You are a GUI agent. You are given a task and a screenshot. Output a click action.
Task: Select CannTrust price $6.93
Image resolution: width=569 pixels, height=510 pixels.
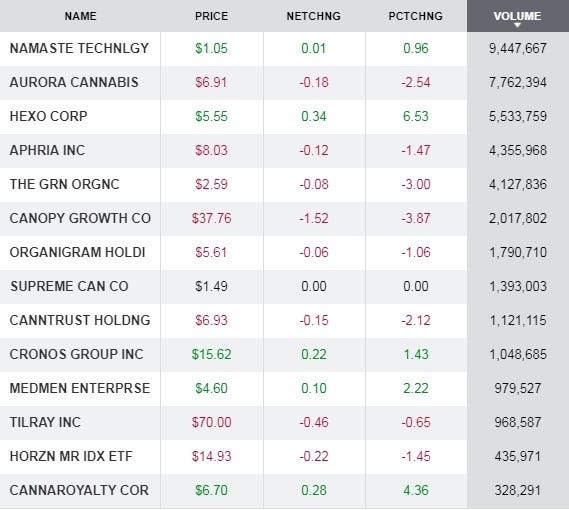coord(212,320)
